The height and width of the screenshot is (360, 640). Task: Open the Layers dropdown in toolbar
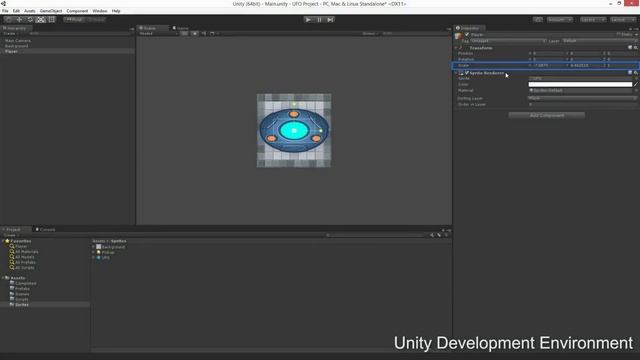point(592,20)
